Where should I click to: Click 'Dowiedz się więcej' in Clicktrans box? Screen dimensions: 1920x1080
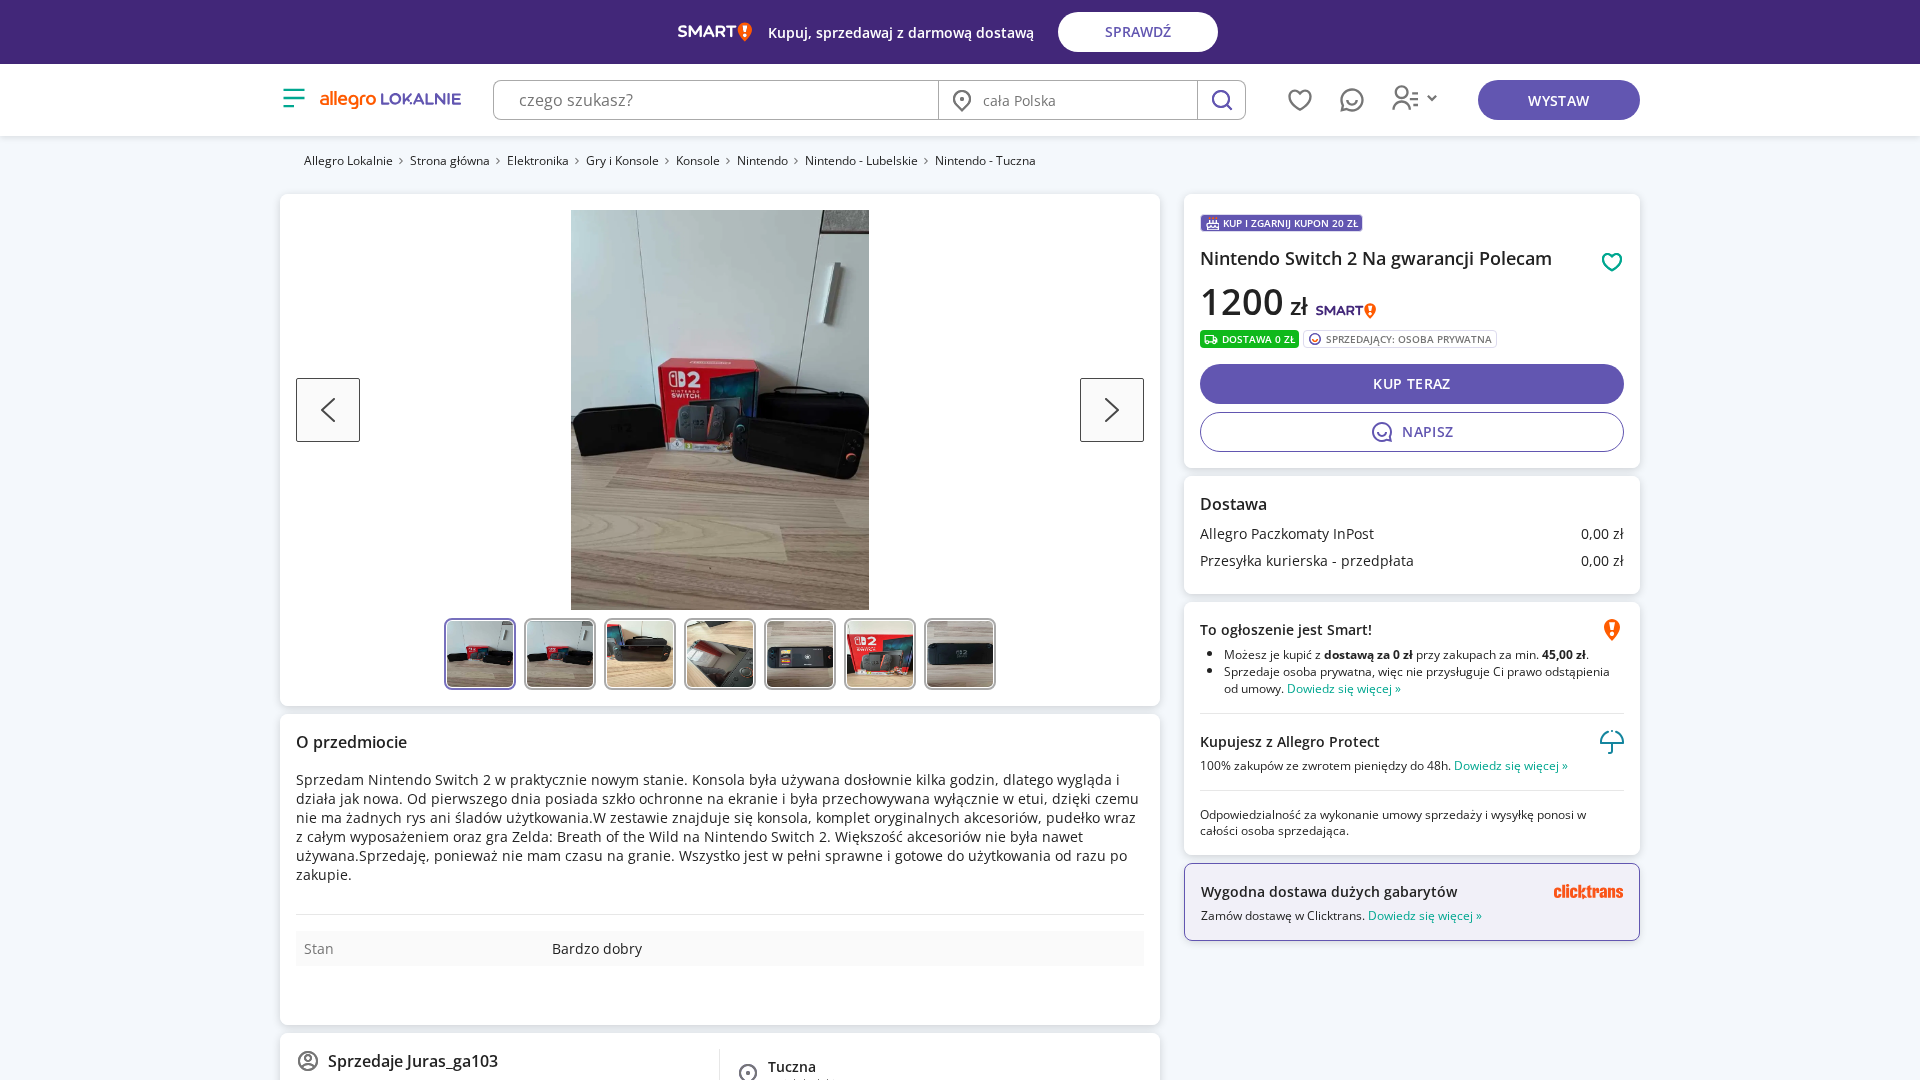[x=1424, y=916]
